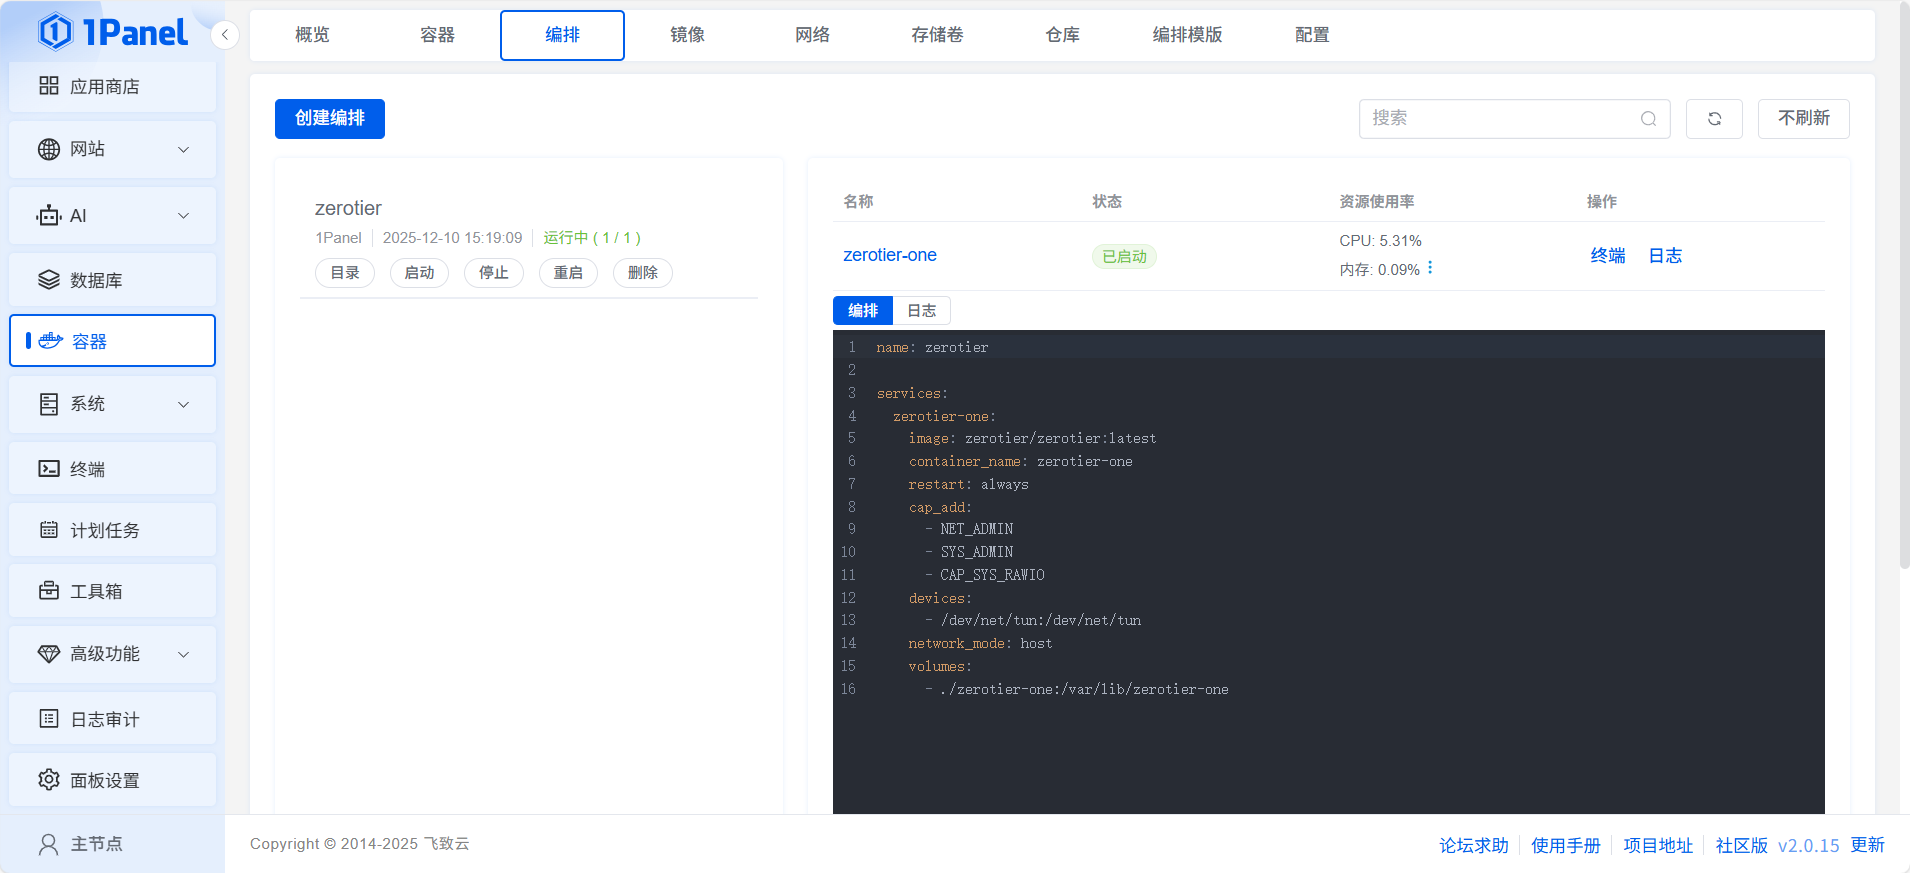Click the 终端 terminal icon in sidebar
The height and width of the screenshot is (873, 1910).
coord(49,469)
